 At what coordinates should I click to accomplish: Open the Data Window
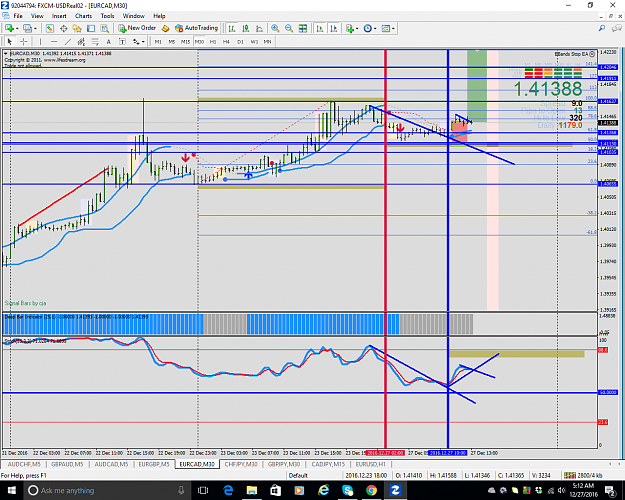tap(63, 28)
